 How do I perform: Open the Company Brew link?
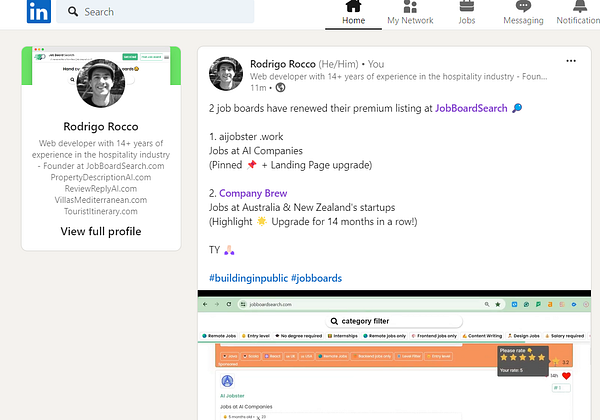point(253,193)
